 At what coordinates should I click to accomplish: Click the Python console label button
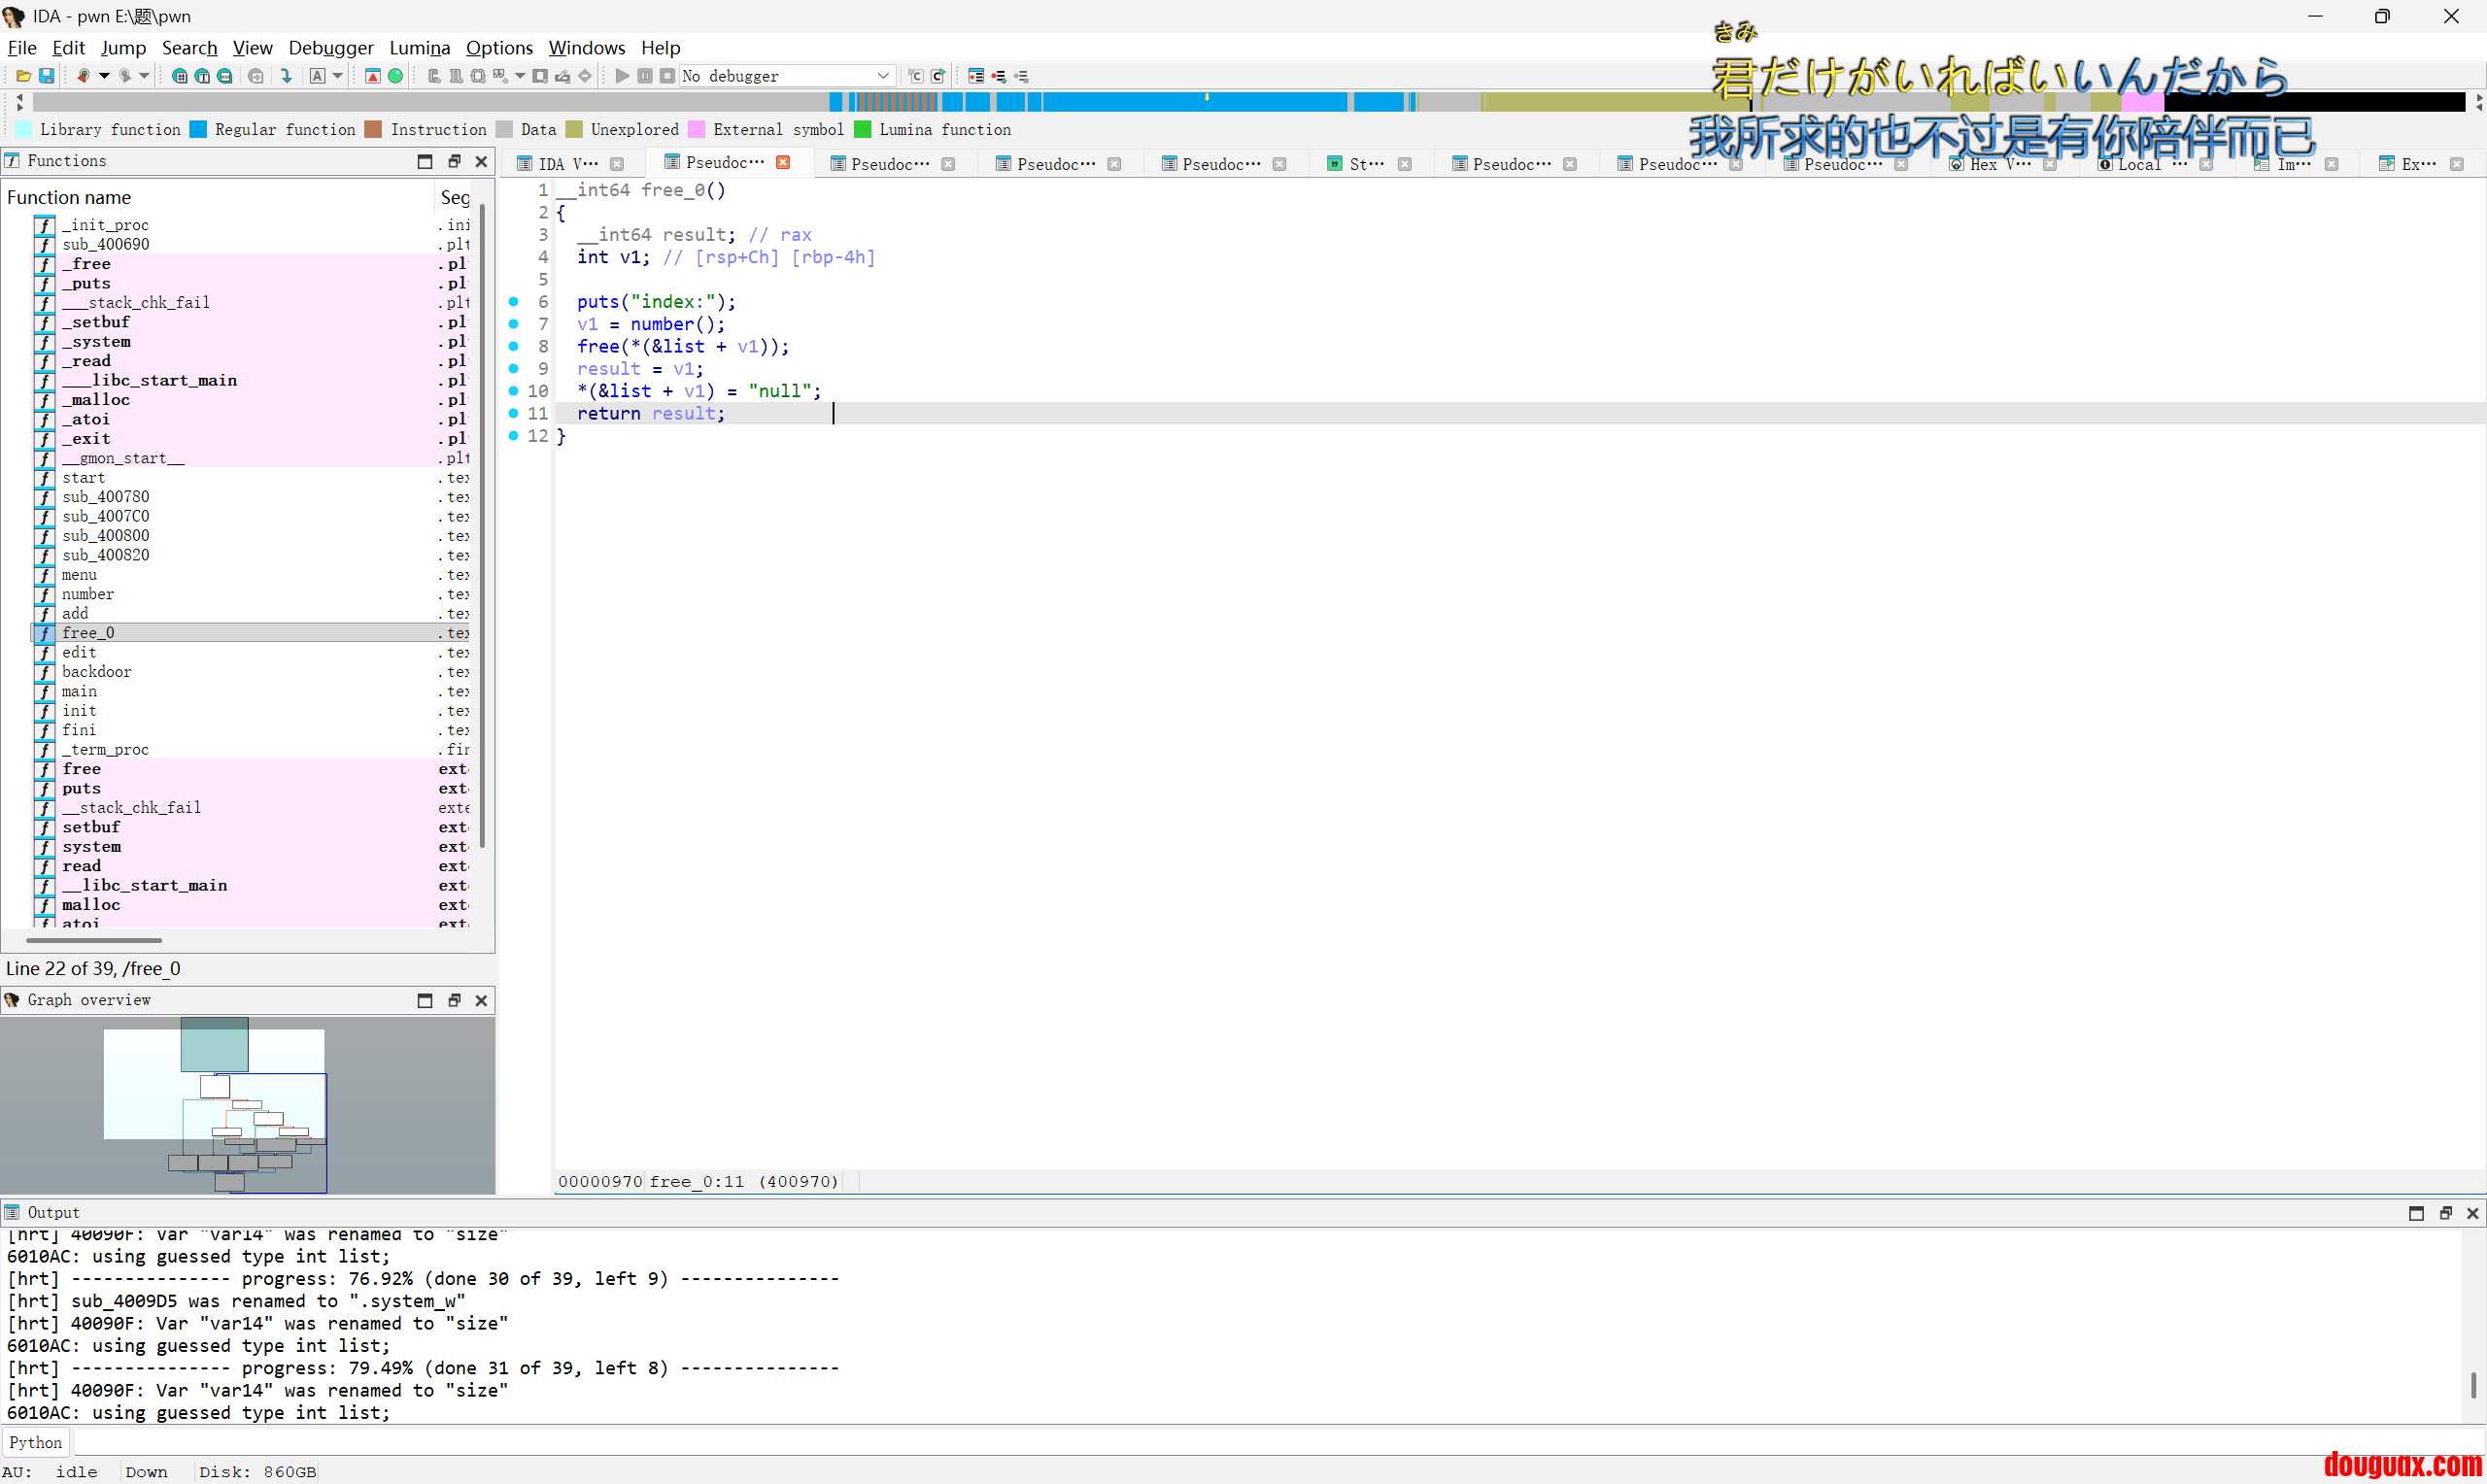(35, 1442)
